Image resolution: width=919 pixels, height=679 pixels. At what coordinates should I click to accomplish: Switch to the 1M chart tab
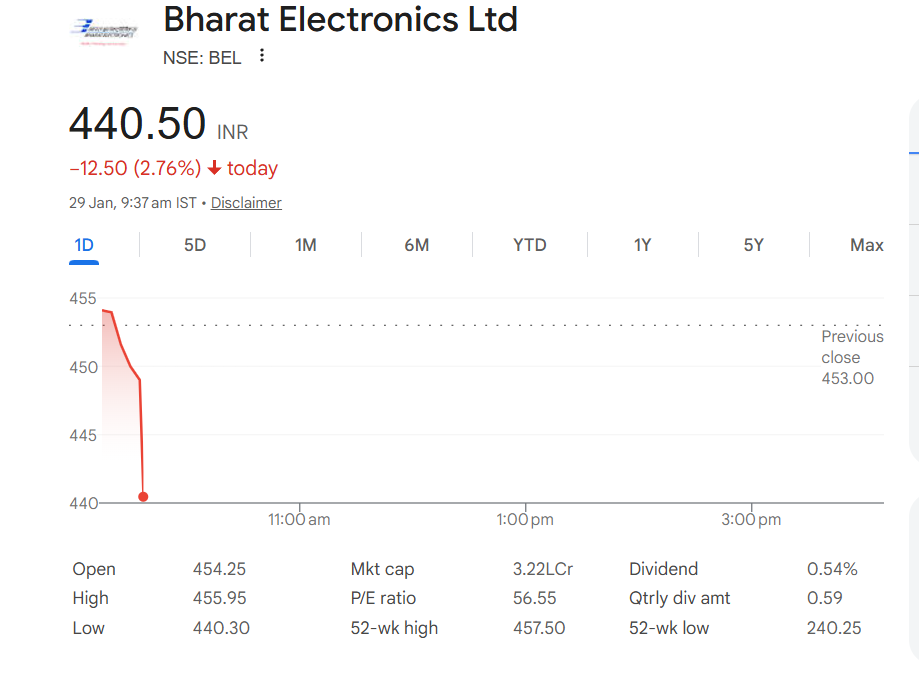click(x=306, y=245)
